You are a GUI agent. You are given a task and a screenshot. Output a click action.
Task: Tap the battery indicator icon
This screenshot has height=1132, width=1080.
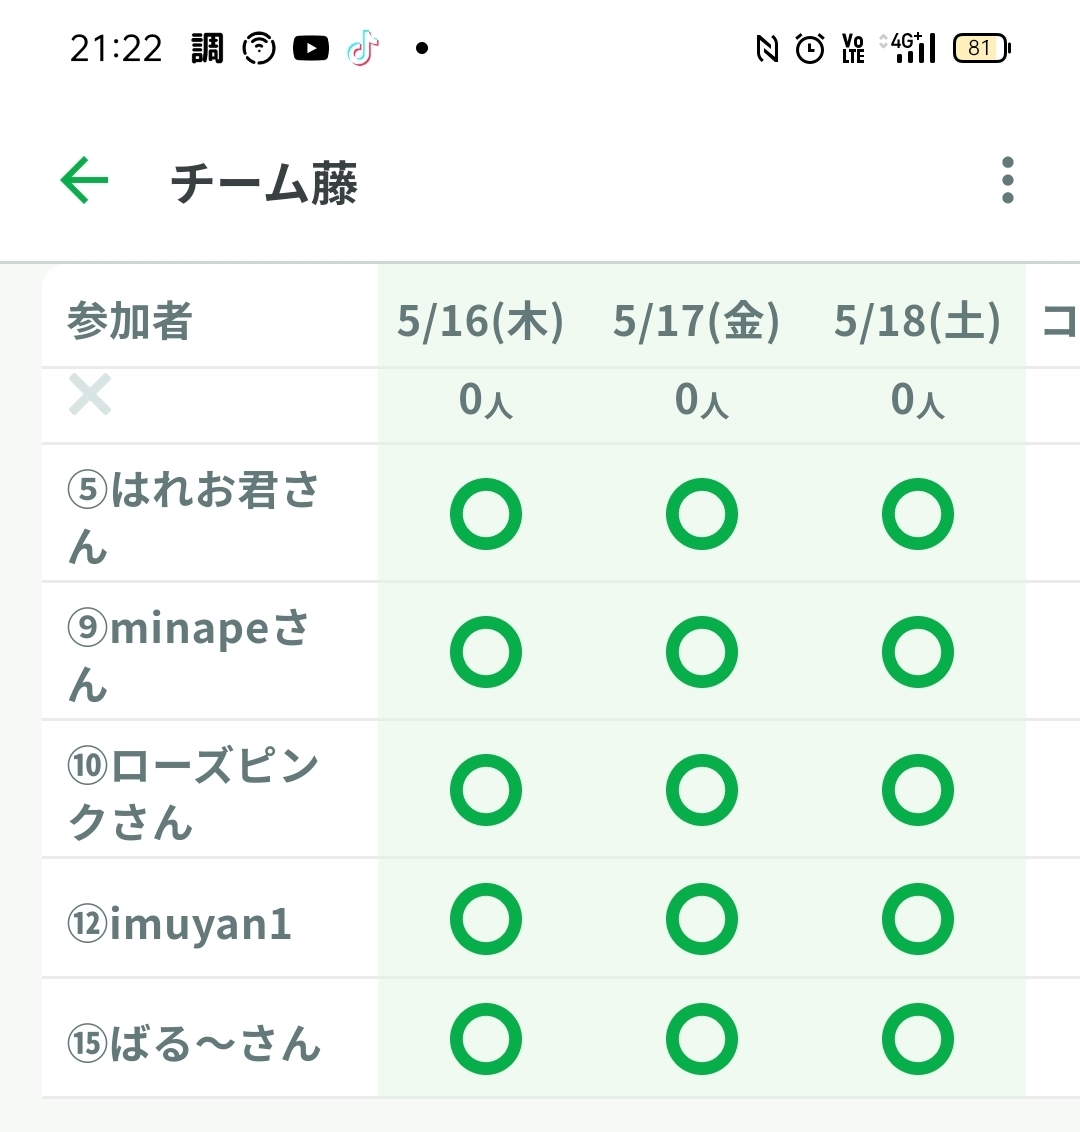pos(981,48)
